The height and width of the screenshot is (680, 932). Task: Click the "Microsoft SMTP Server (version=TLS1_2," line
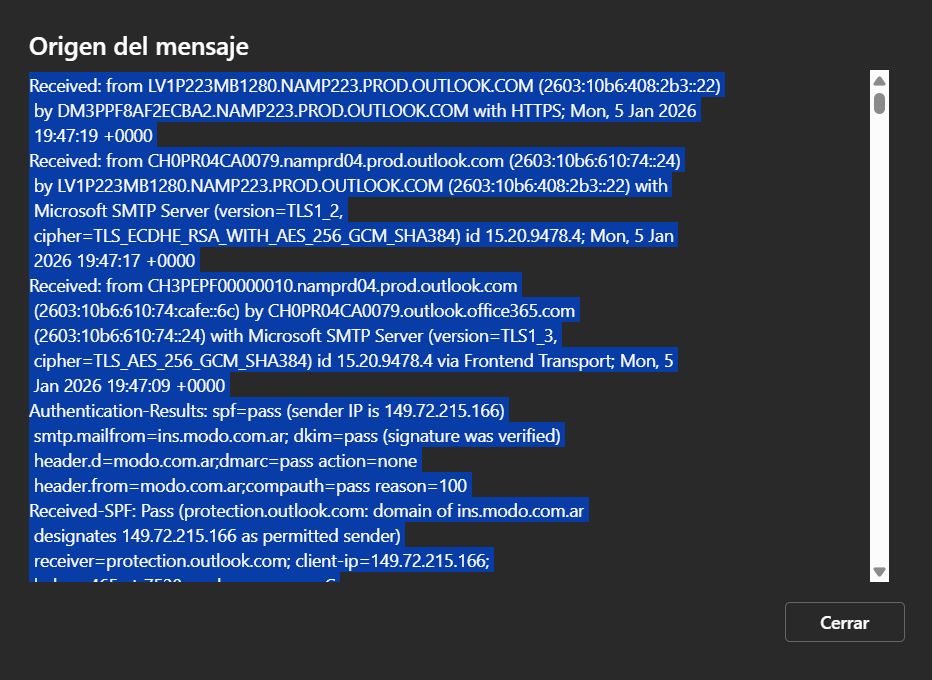coord(190,210)
